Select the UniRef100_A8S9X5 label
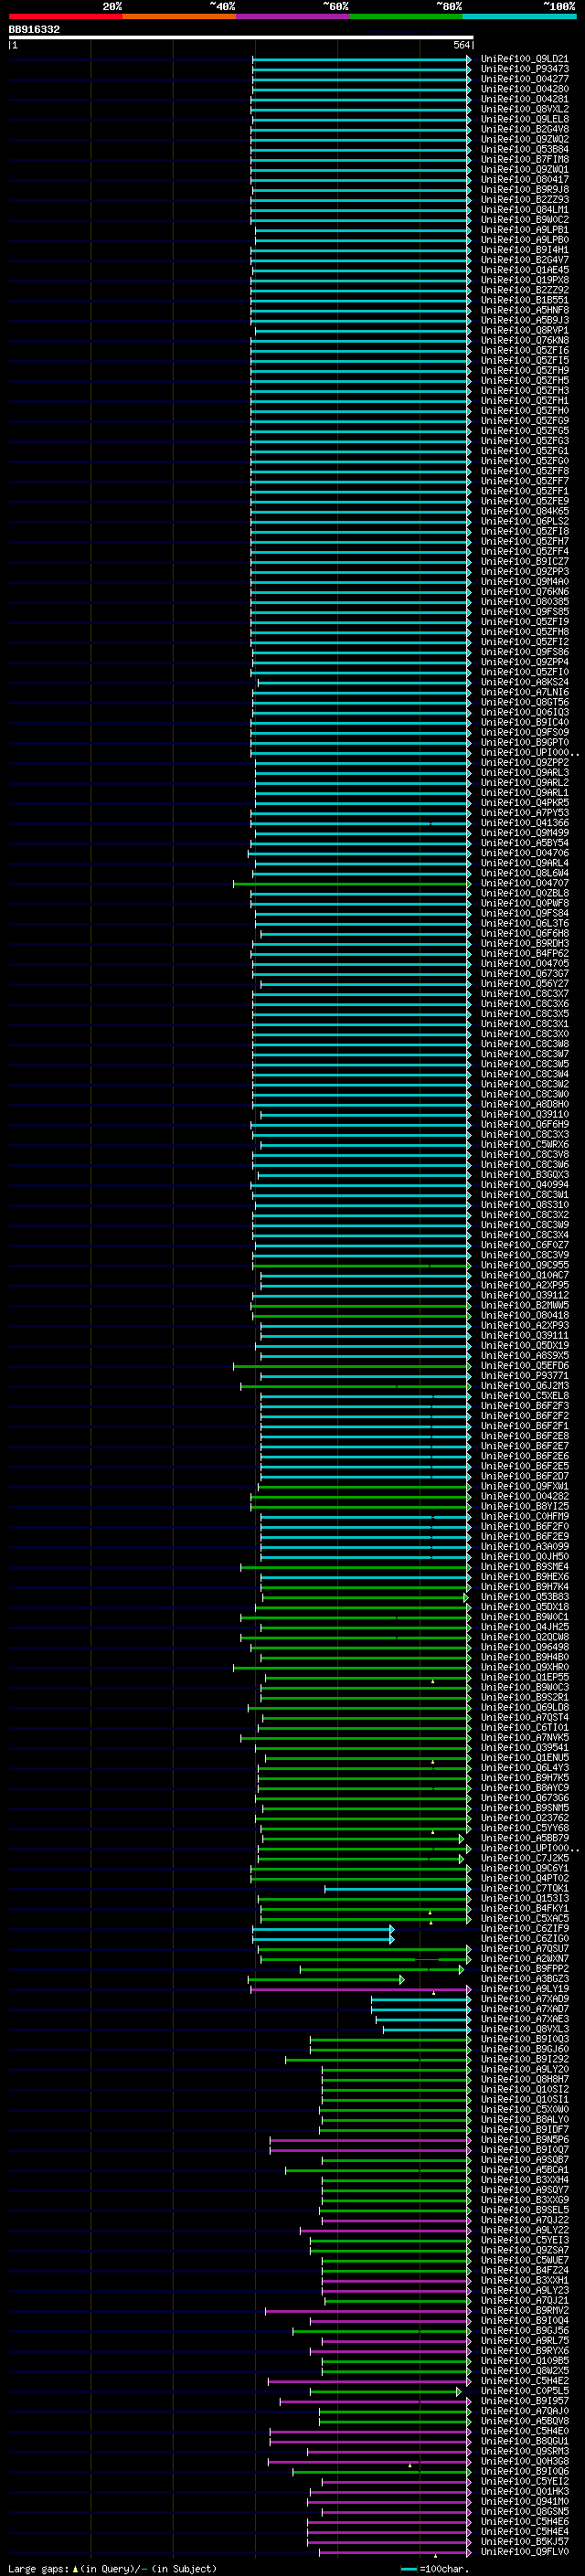This screenshot has height=2576, width=585. (524, 1356)
